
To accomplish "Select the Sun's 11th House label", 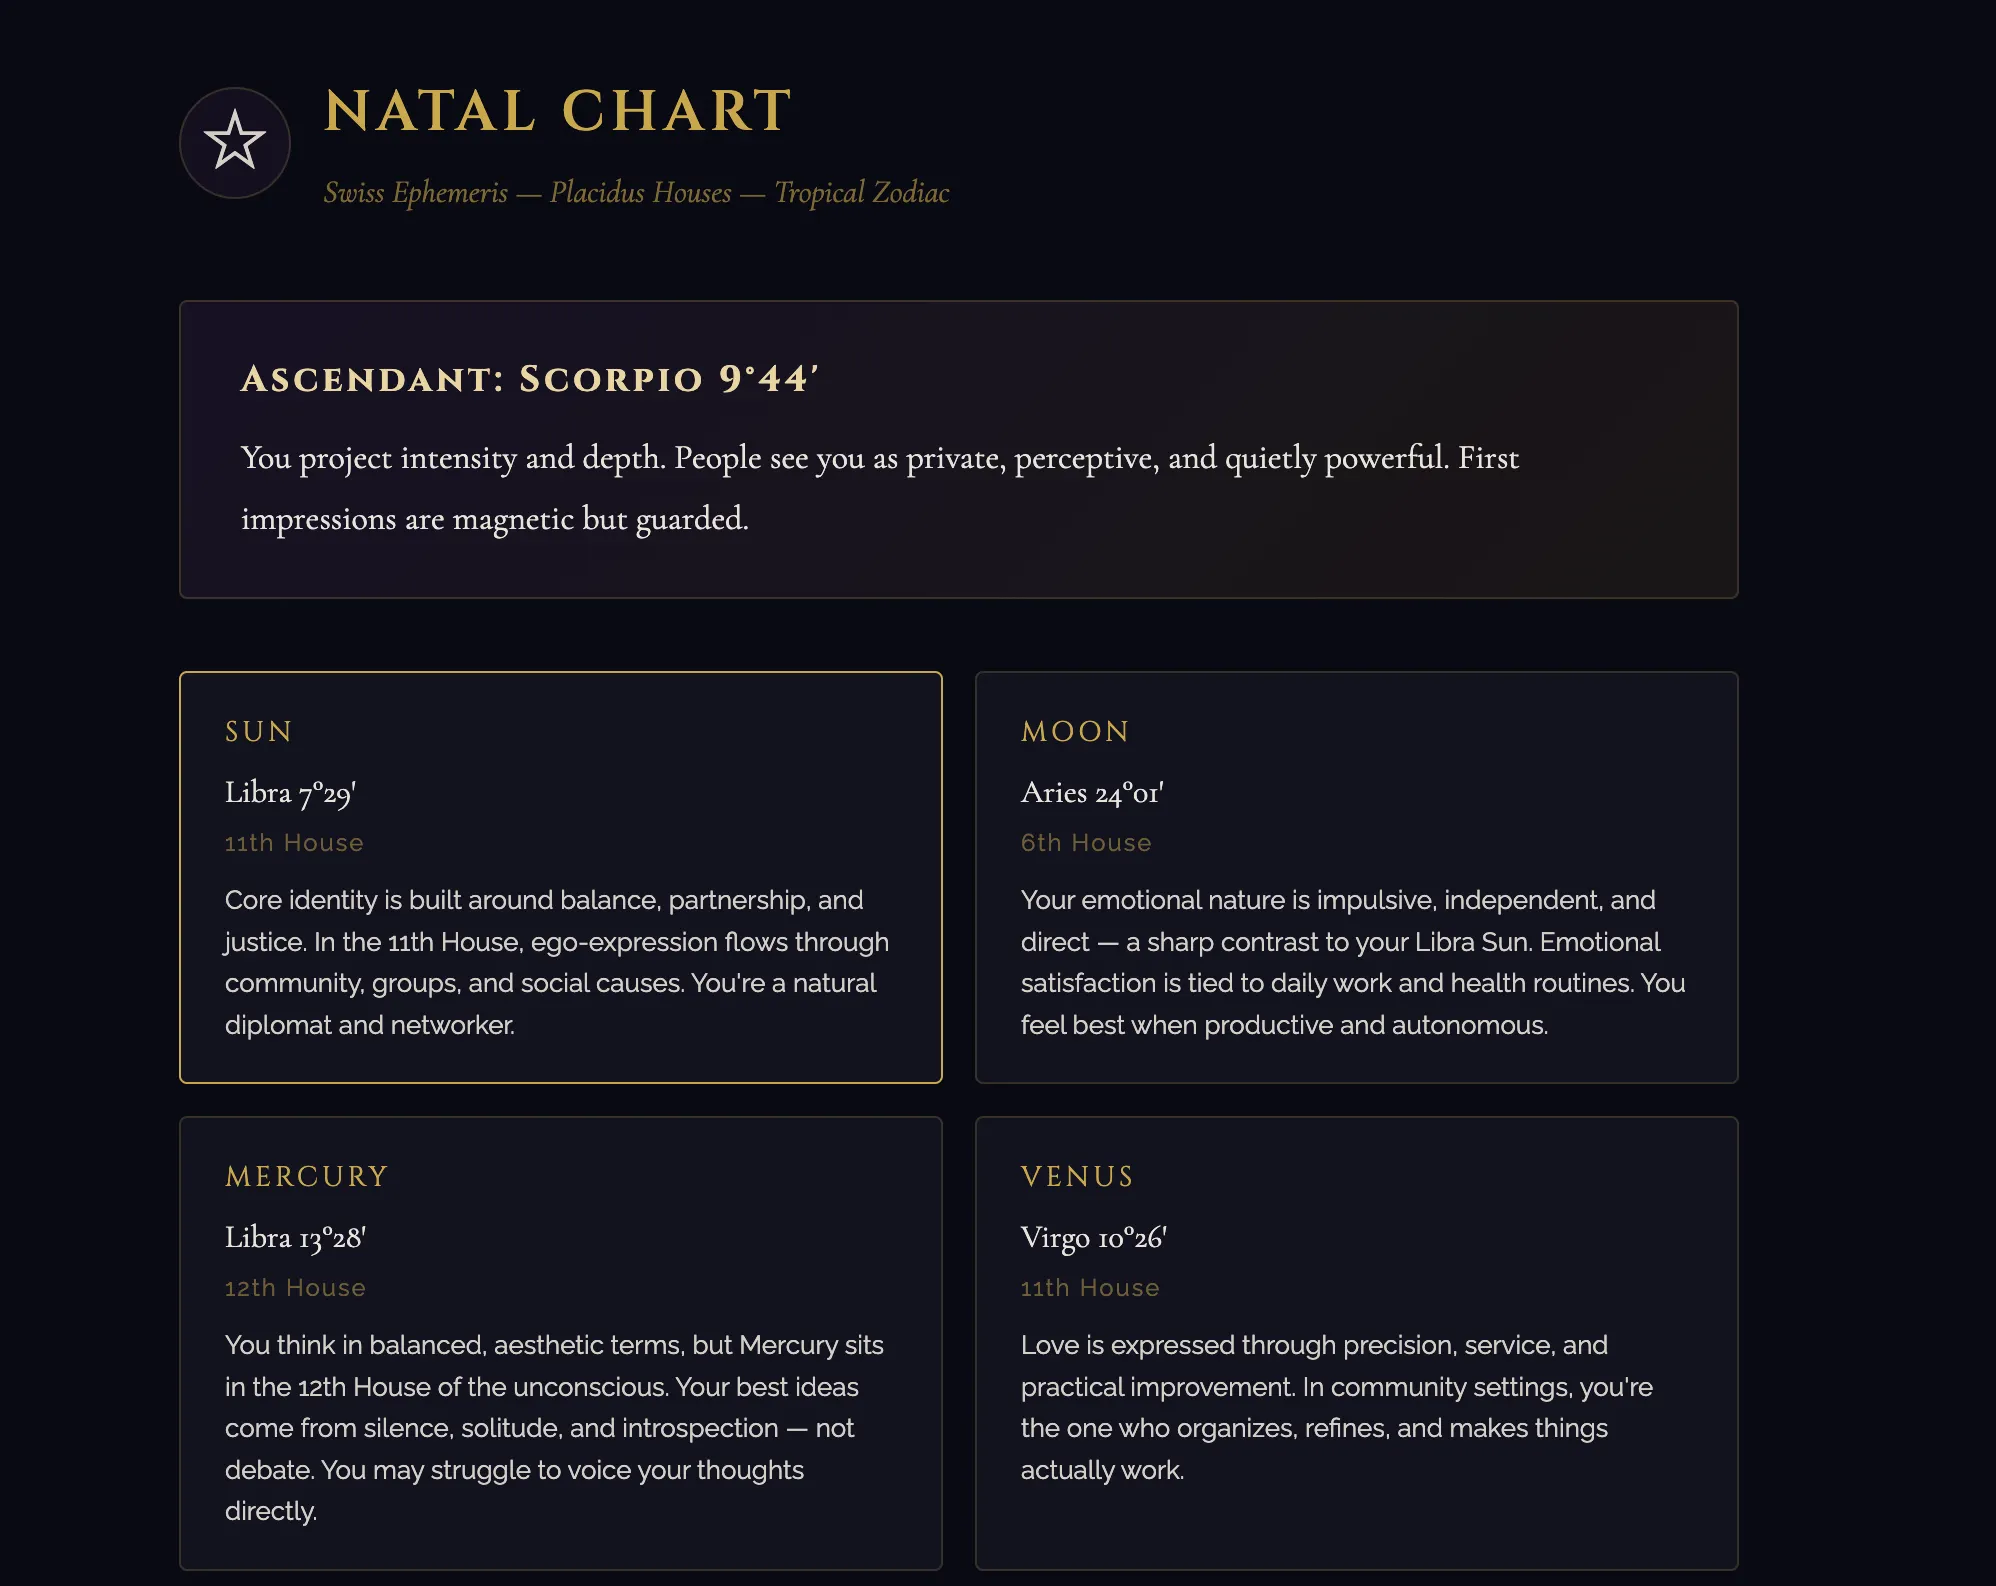I will (294, 843).
